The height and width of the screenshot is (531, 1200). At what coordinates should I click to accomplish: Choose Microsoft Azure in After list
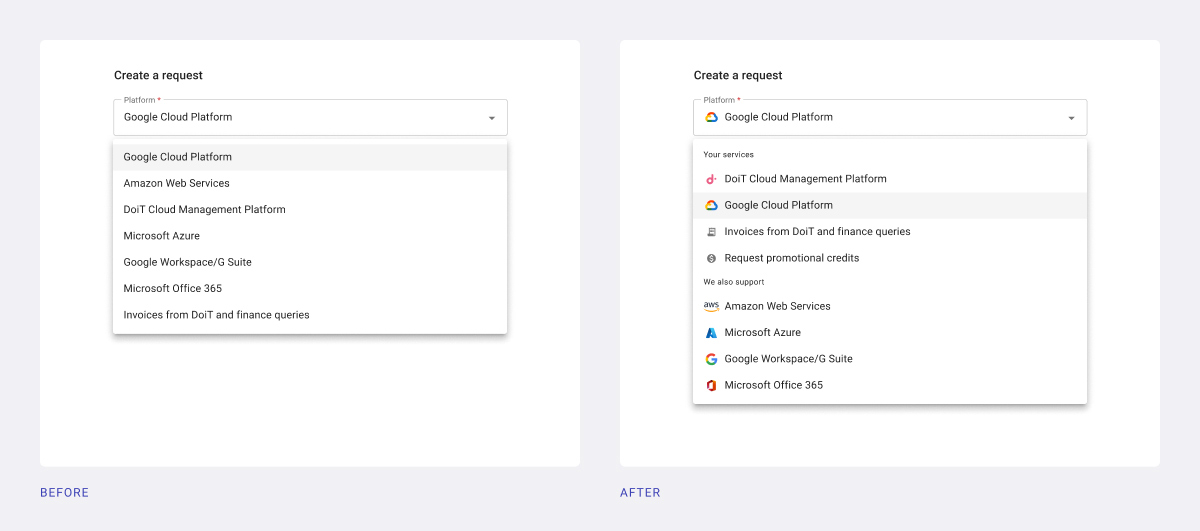[890, 333]
